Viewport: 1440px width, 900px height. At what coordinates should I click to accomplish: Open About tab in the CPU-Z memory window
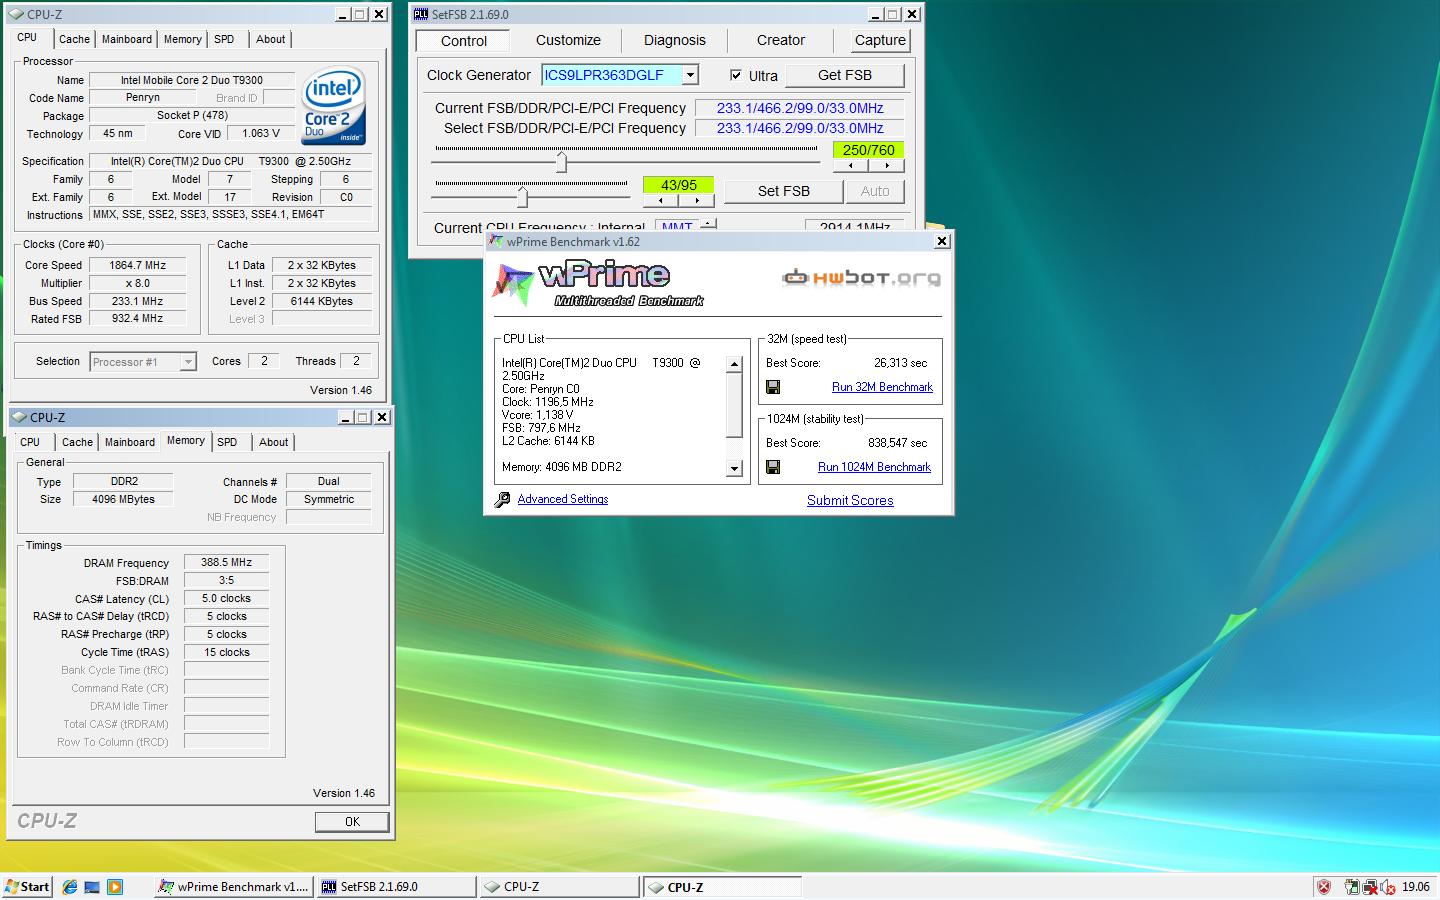click(x=274, y=442)
